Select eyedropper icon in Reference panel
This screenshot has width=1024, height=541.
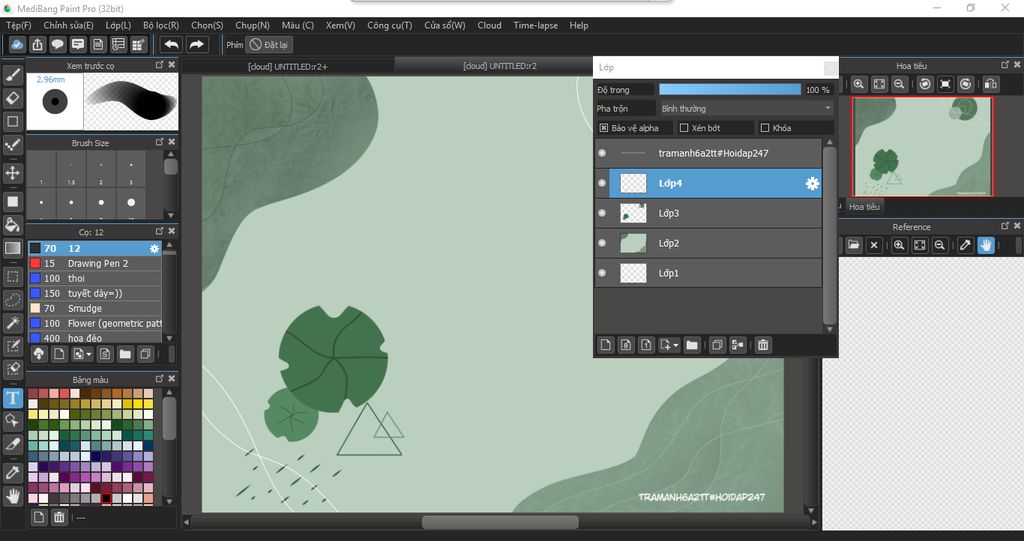965,245
